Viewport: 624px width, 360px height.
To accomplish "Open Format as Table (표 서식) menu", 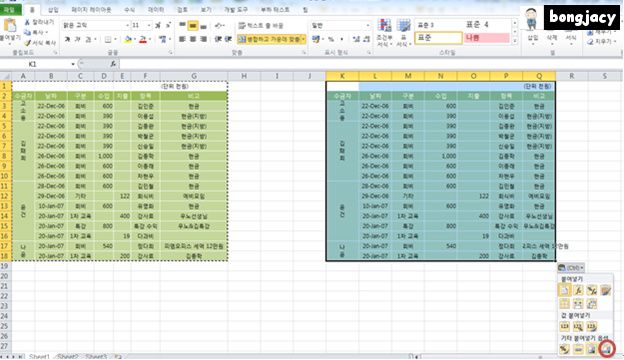I will pyautogui.click(x=403, y=33).
